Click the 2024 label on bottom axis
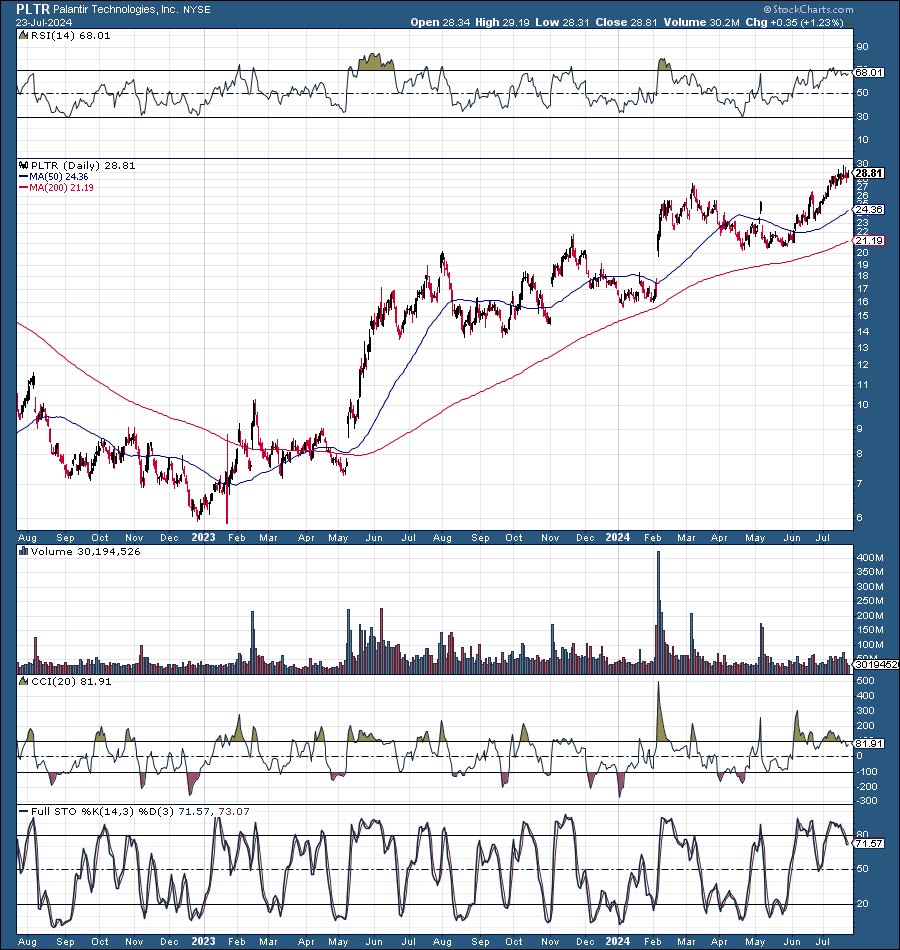 click(618, 942)
